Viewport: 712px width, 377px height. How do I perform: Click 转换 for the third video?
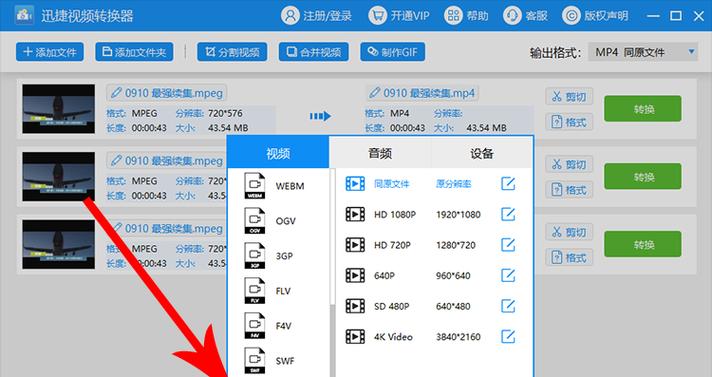643,244
